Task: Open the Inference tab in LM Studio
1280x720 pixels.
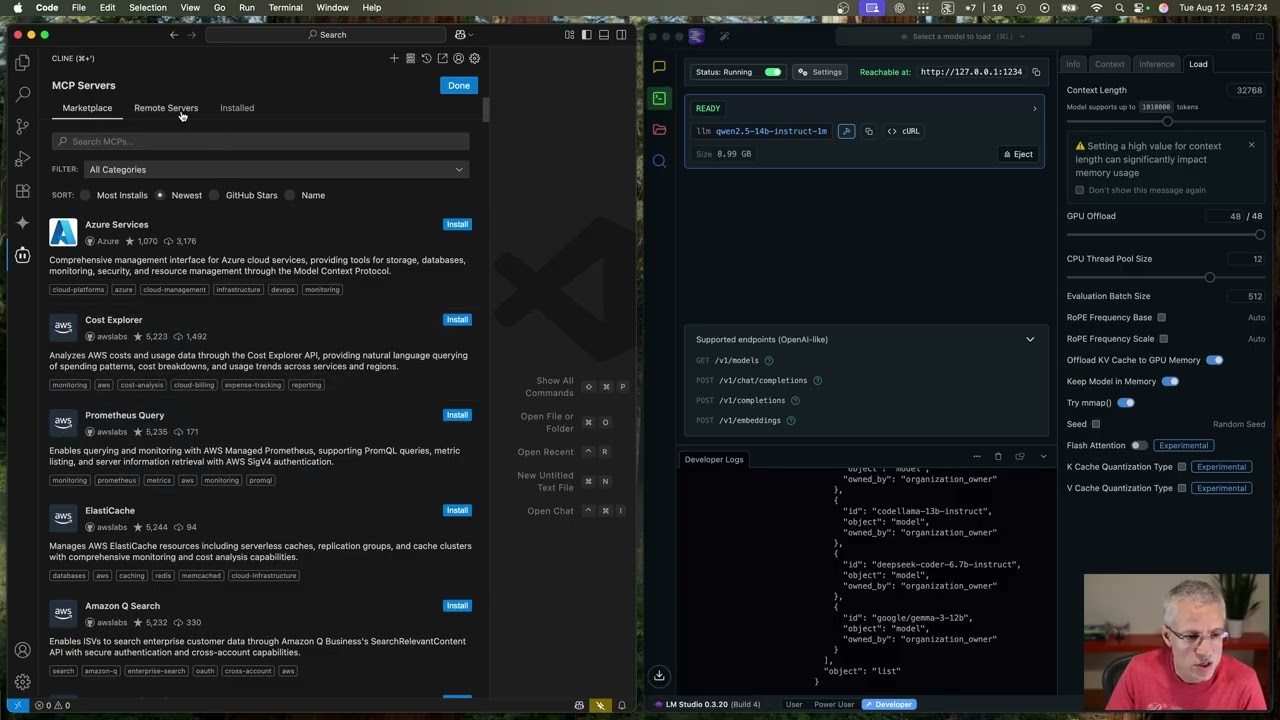Action: (x=1156, y=64)
